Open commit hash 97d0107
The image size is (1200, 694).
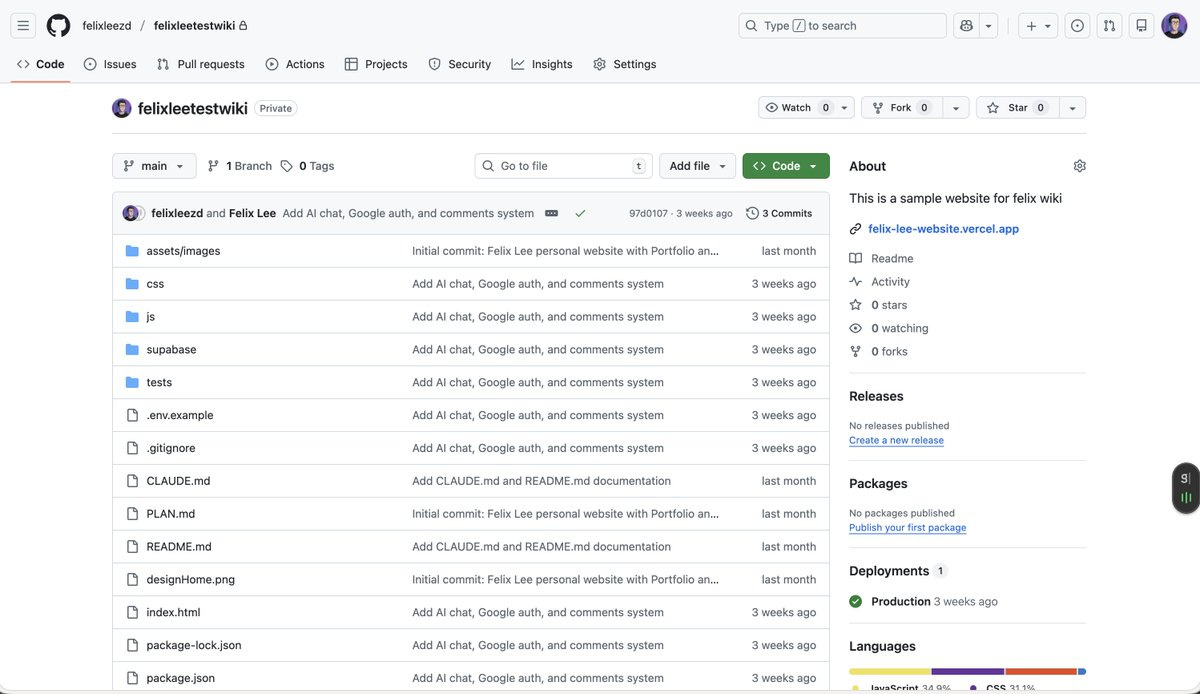coord(648,214)
